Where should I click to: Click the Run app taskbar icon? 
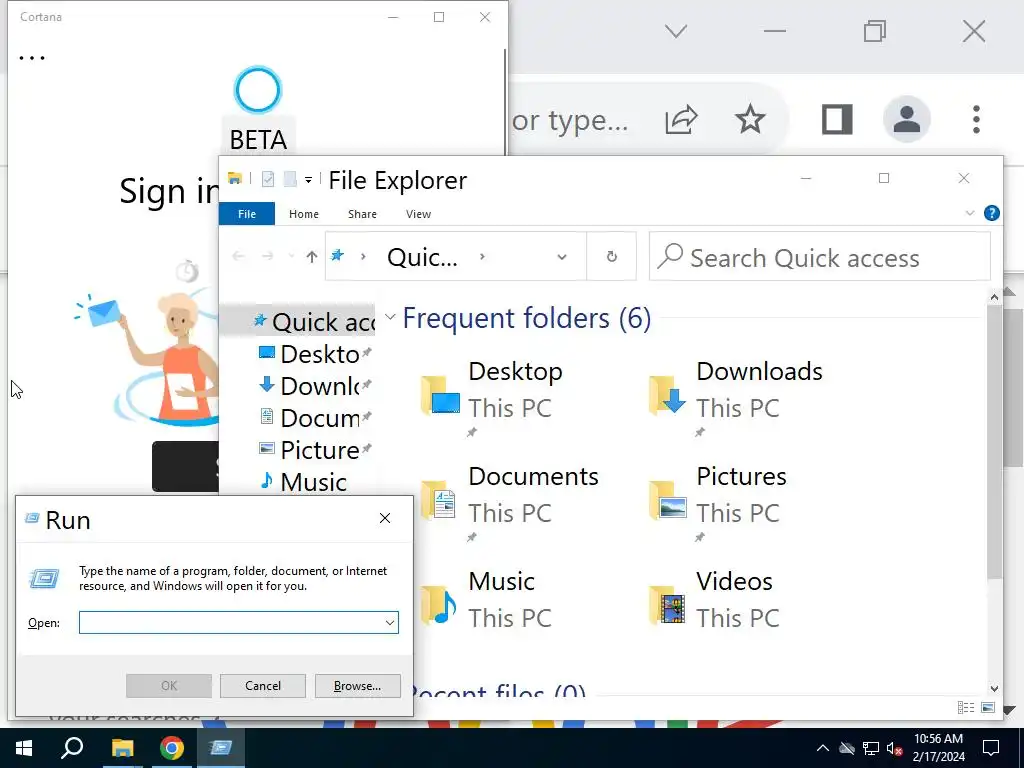coord(221,748)
